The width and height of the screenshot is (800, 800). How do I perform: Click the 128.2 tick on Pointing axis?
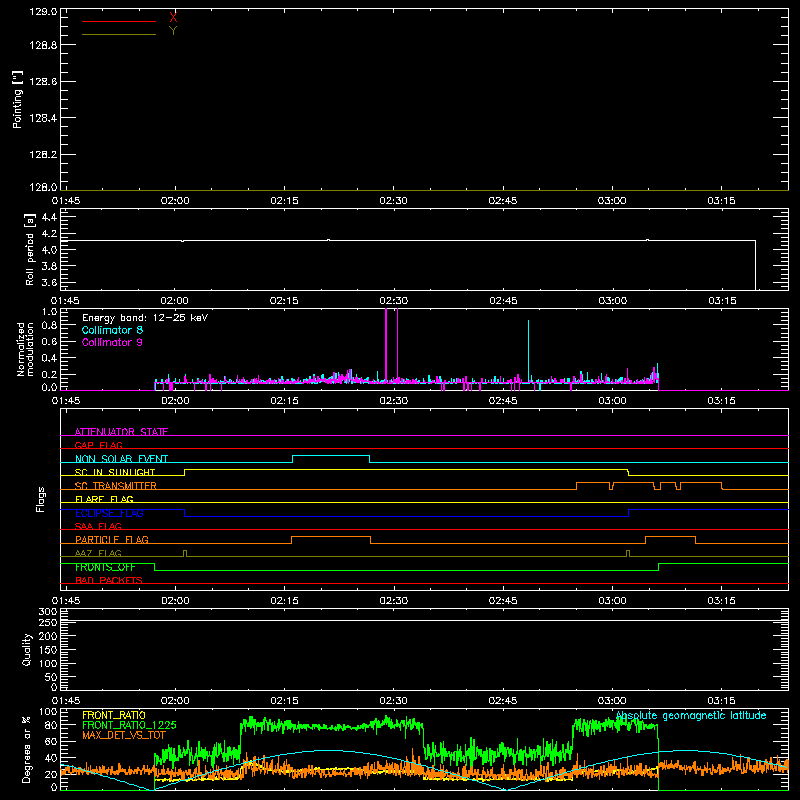tap(43, 154)
